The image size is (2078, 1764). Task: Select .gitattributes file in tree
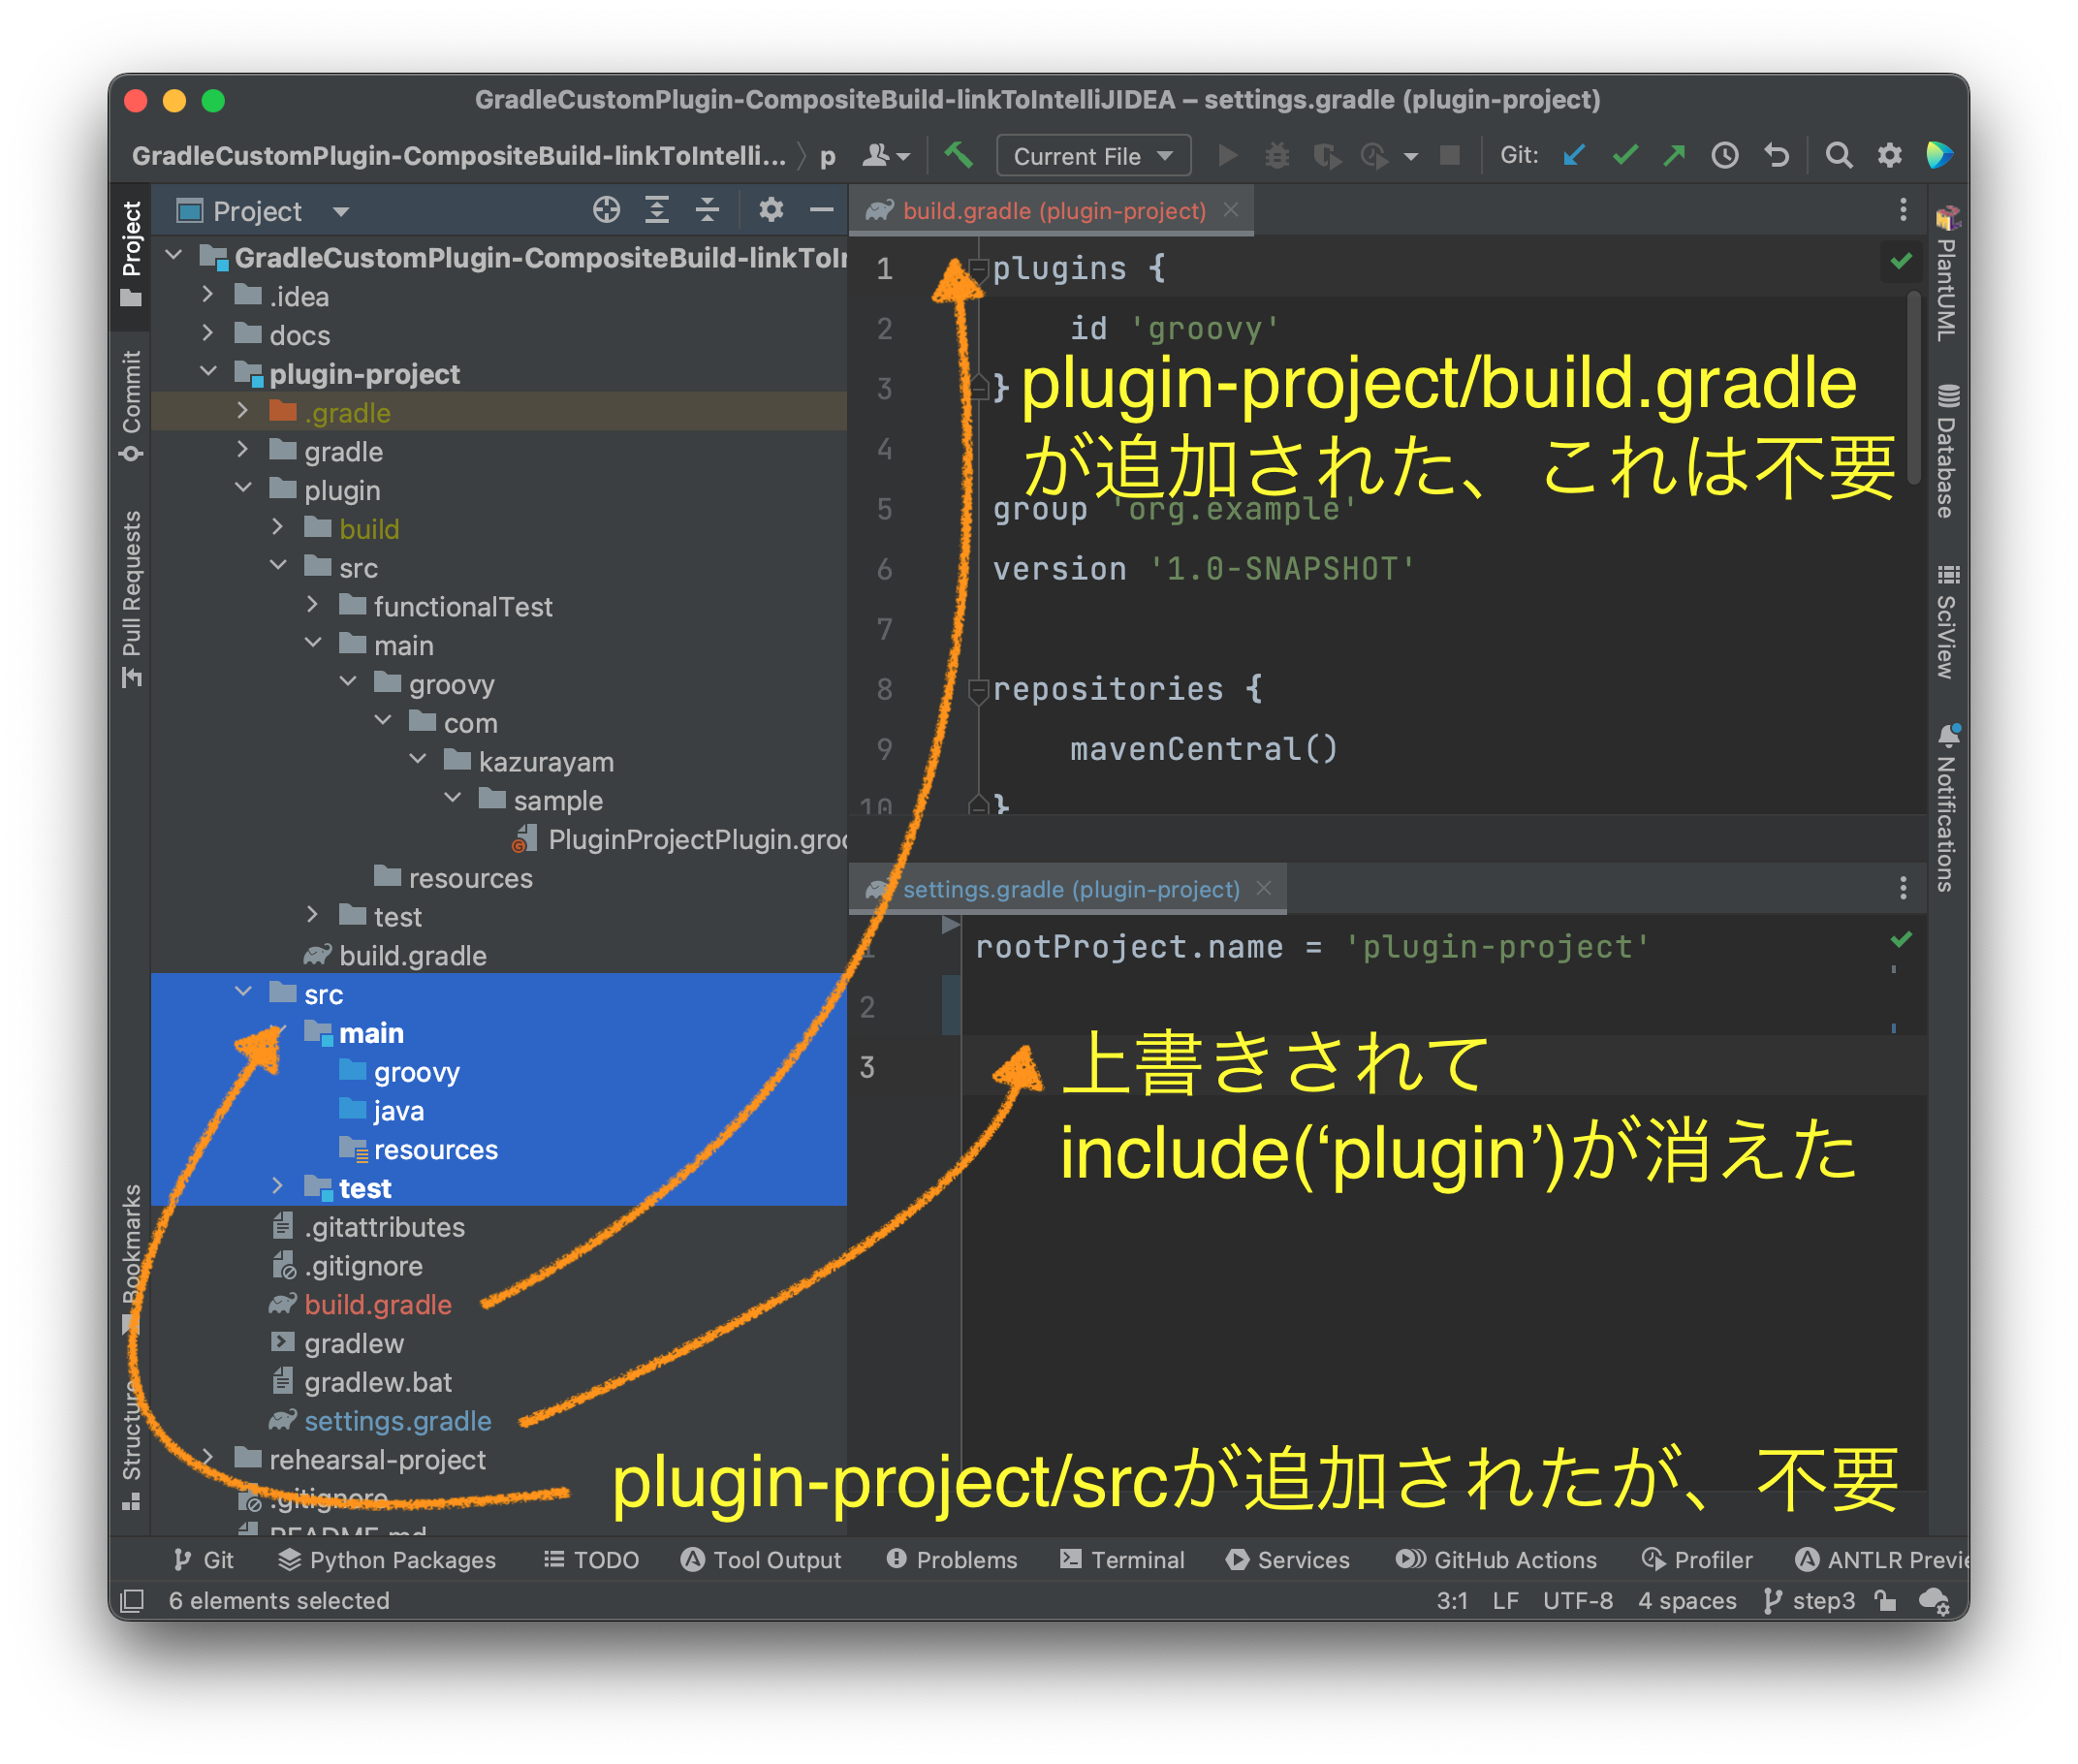(x=368, y=1227)
